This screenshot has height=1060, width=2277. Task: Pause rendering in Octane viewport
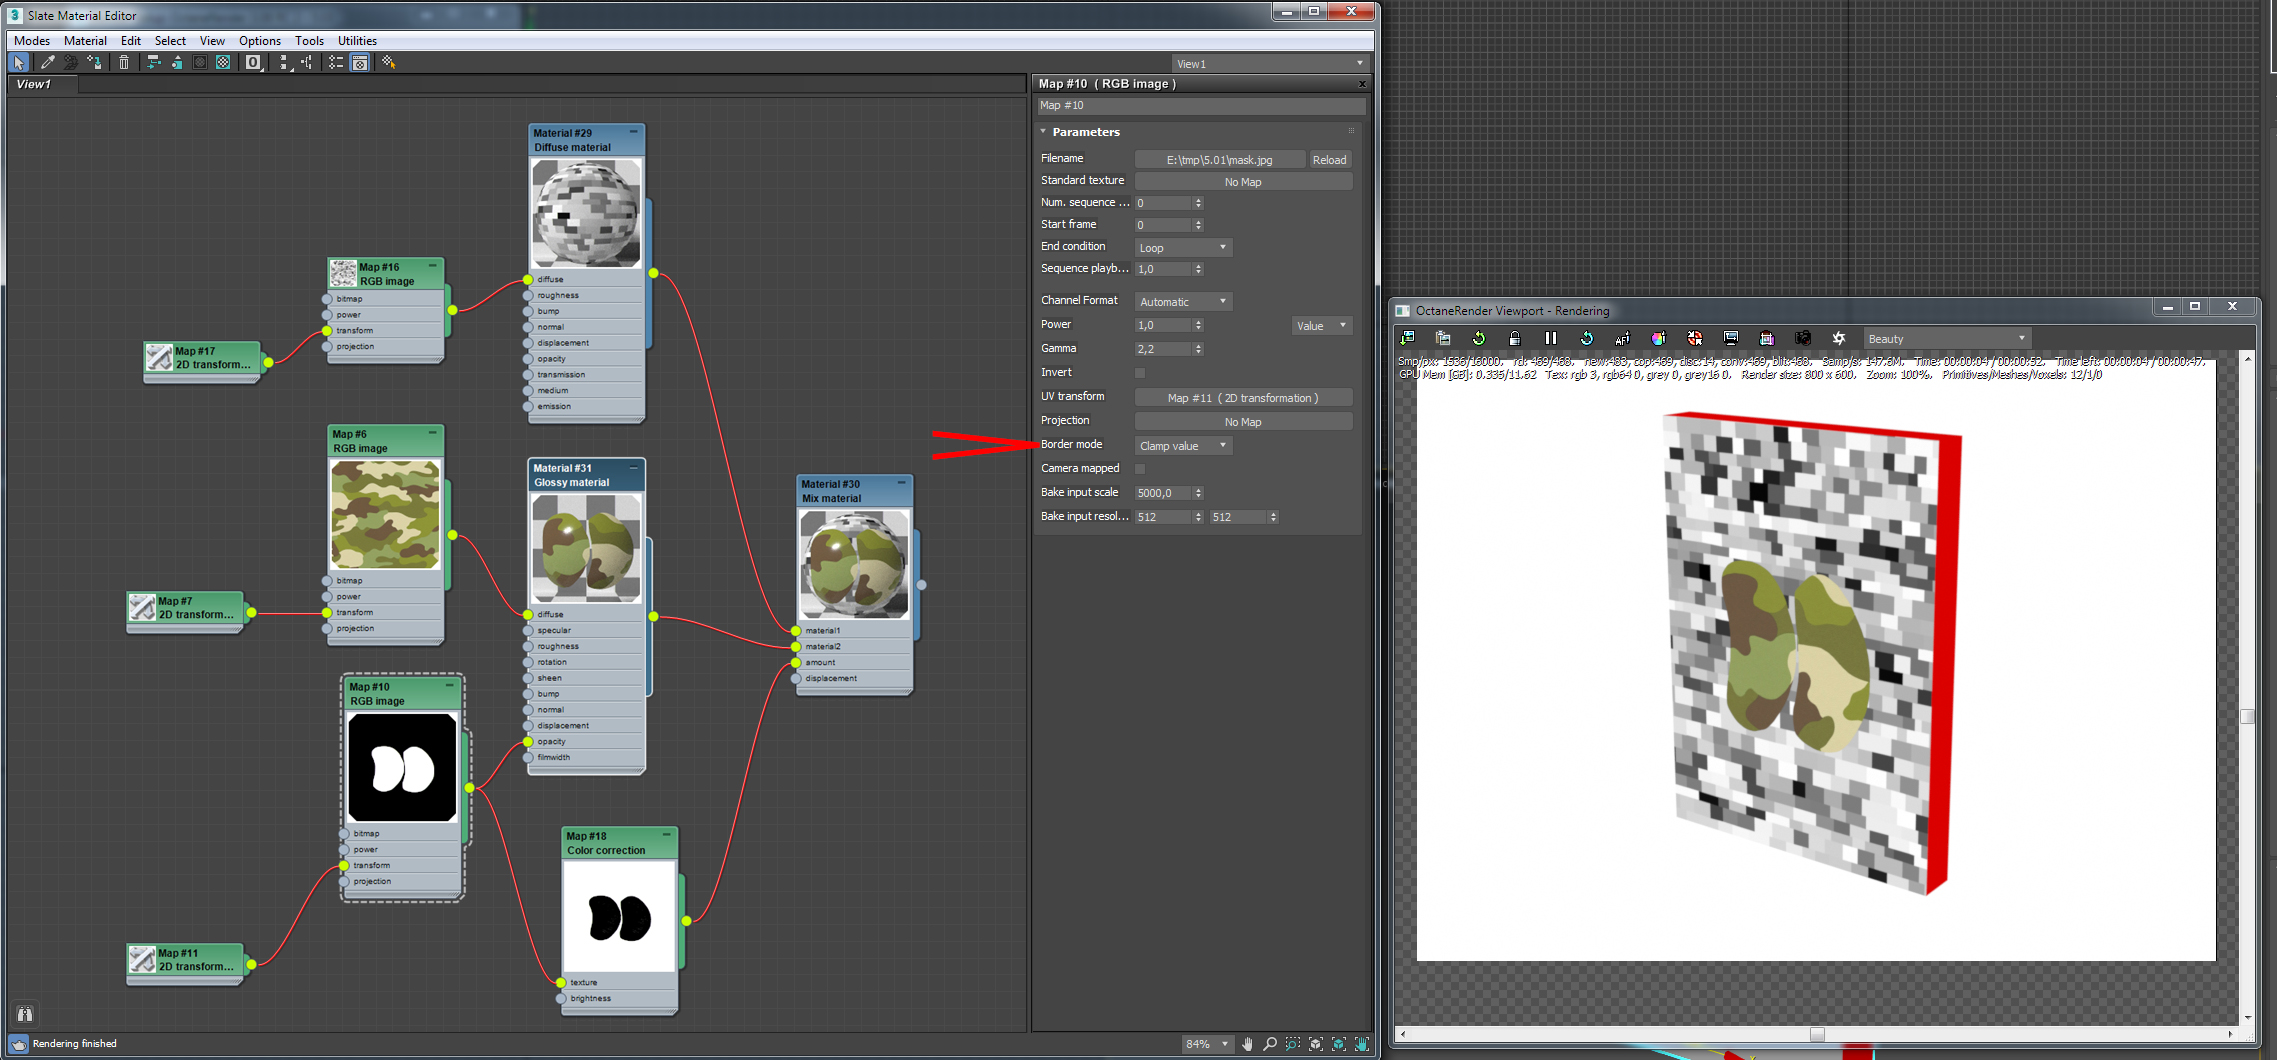1551,339
